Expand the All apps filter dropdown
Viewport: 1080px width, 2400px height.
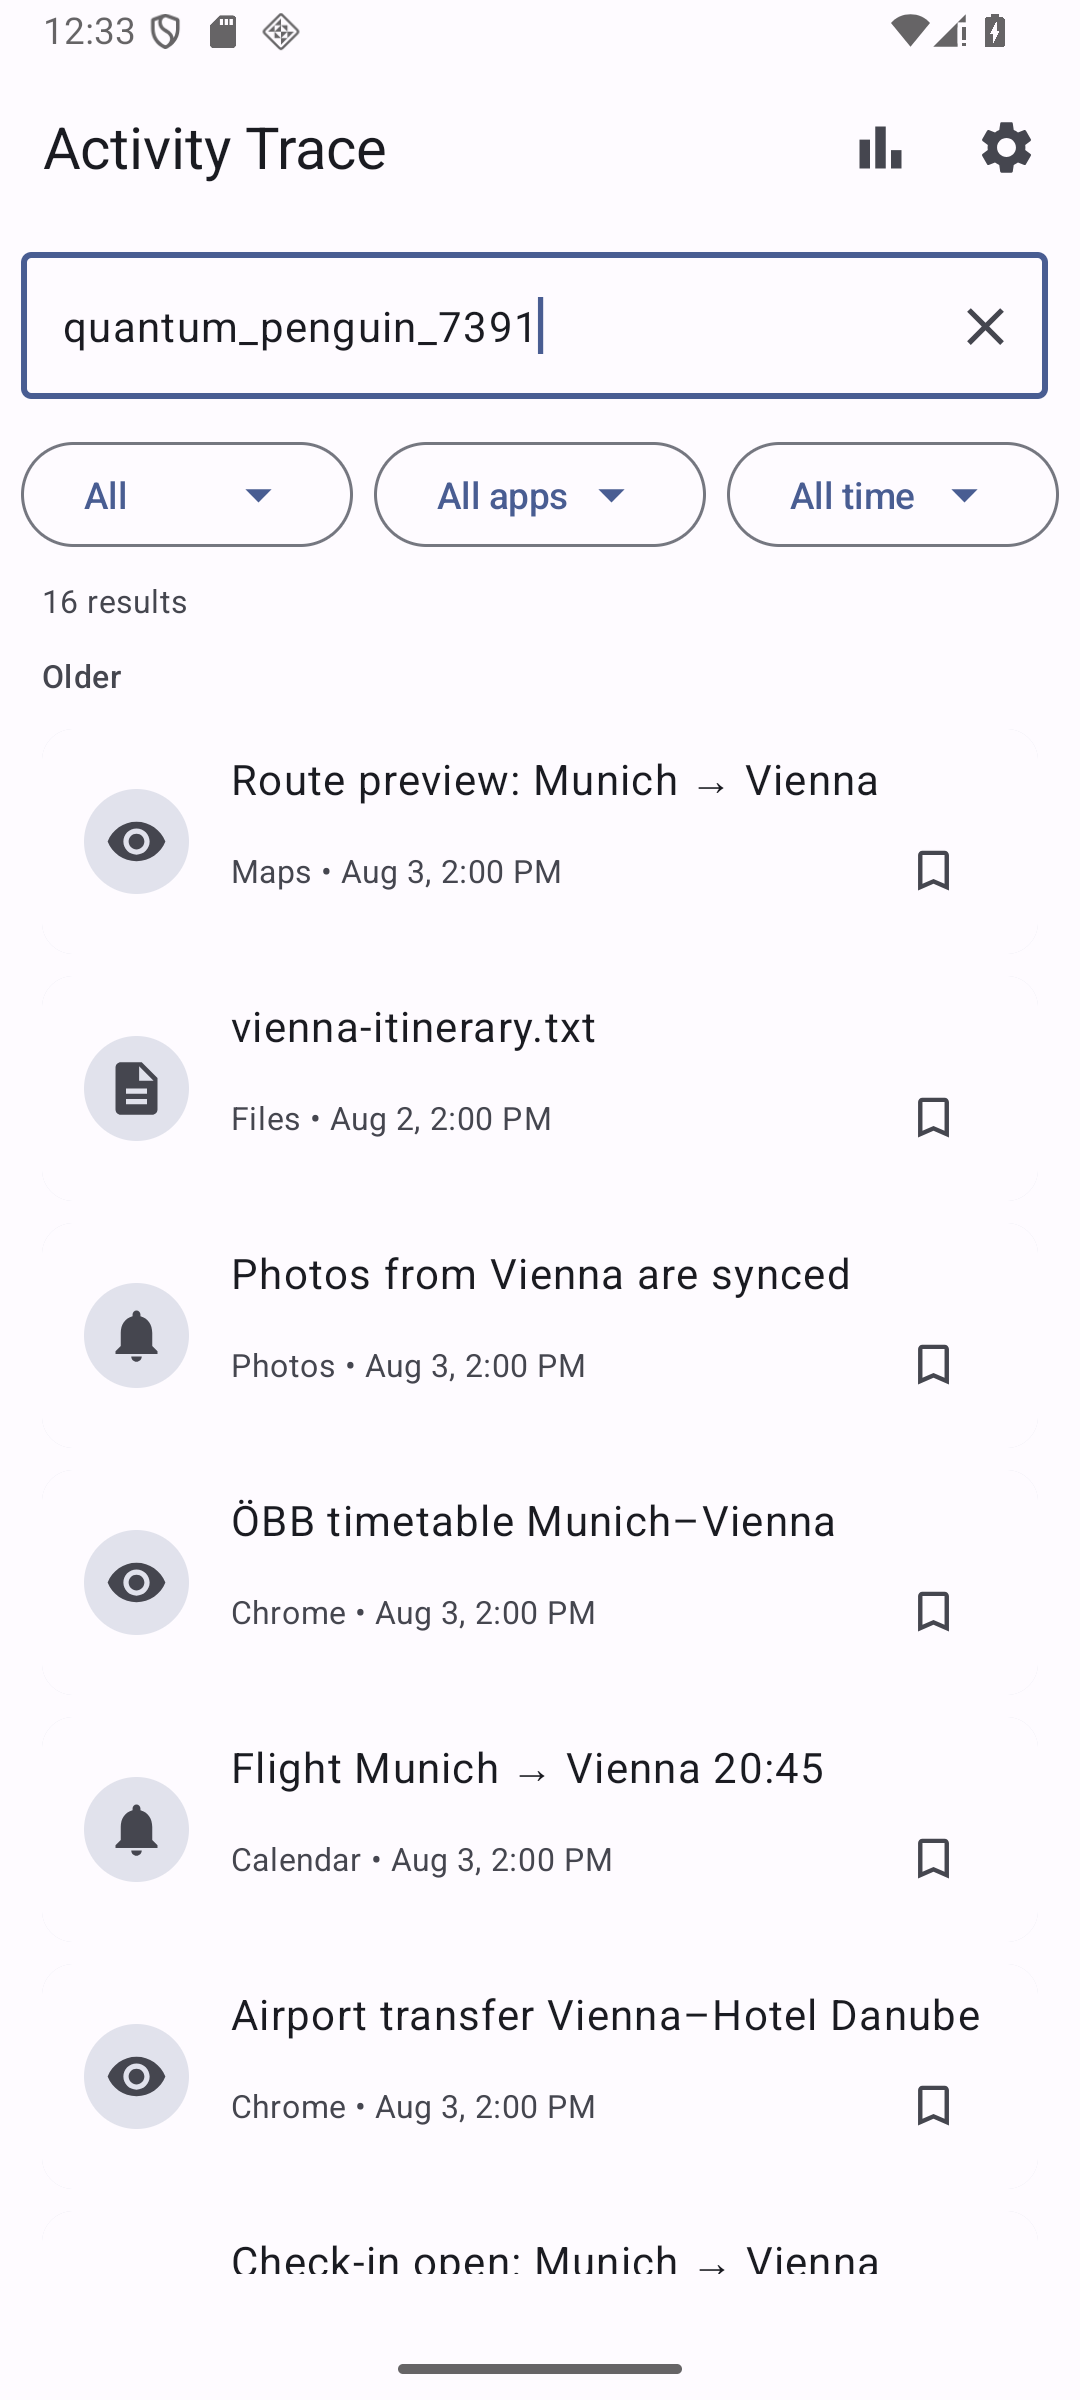click(540, 495)
